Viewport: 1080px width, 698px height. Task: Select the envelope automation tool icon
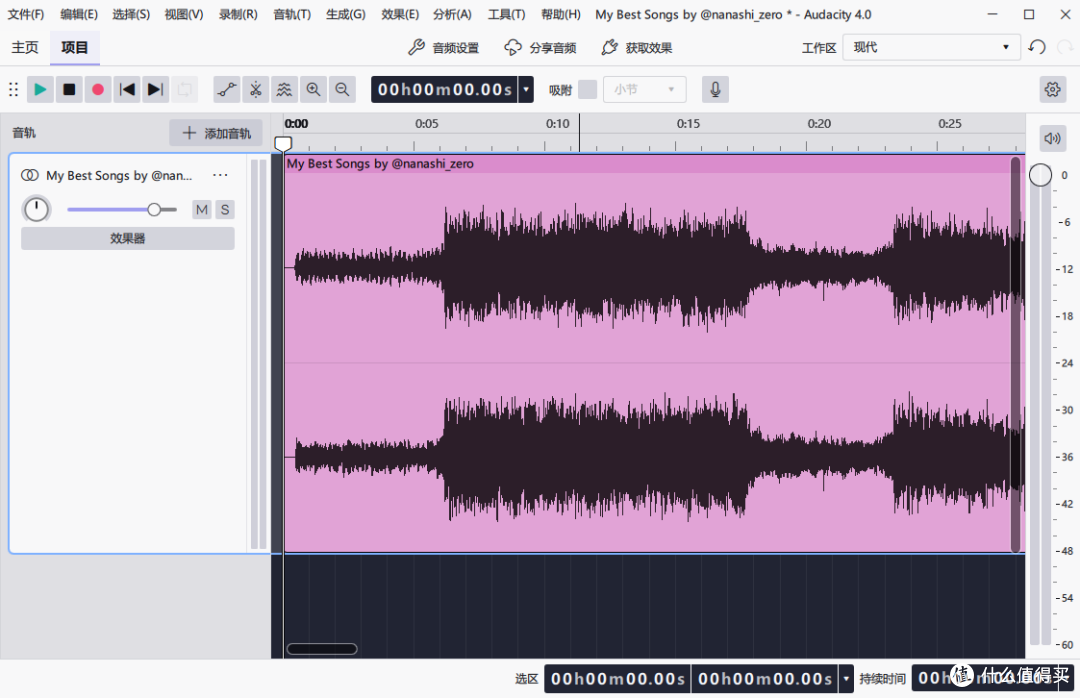(x=227, y=90)
